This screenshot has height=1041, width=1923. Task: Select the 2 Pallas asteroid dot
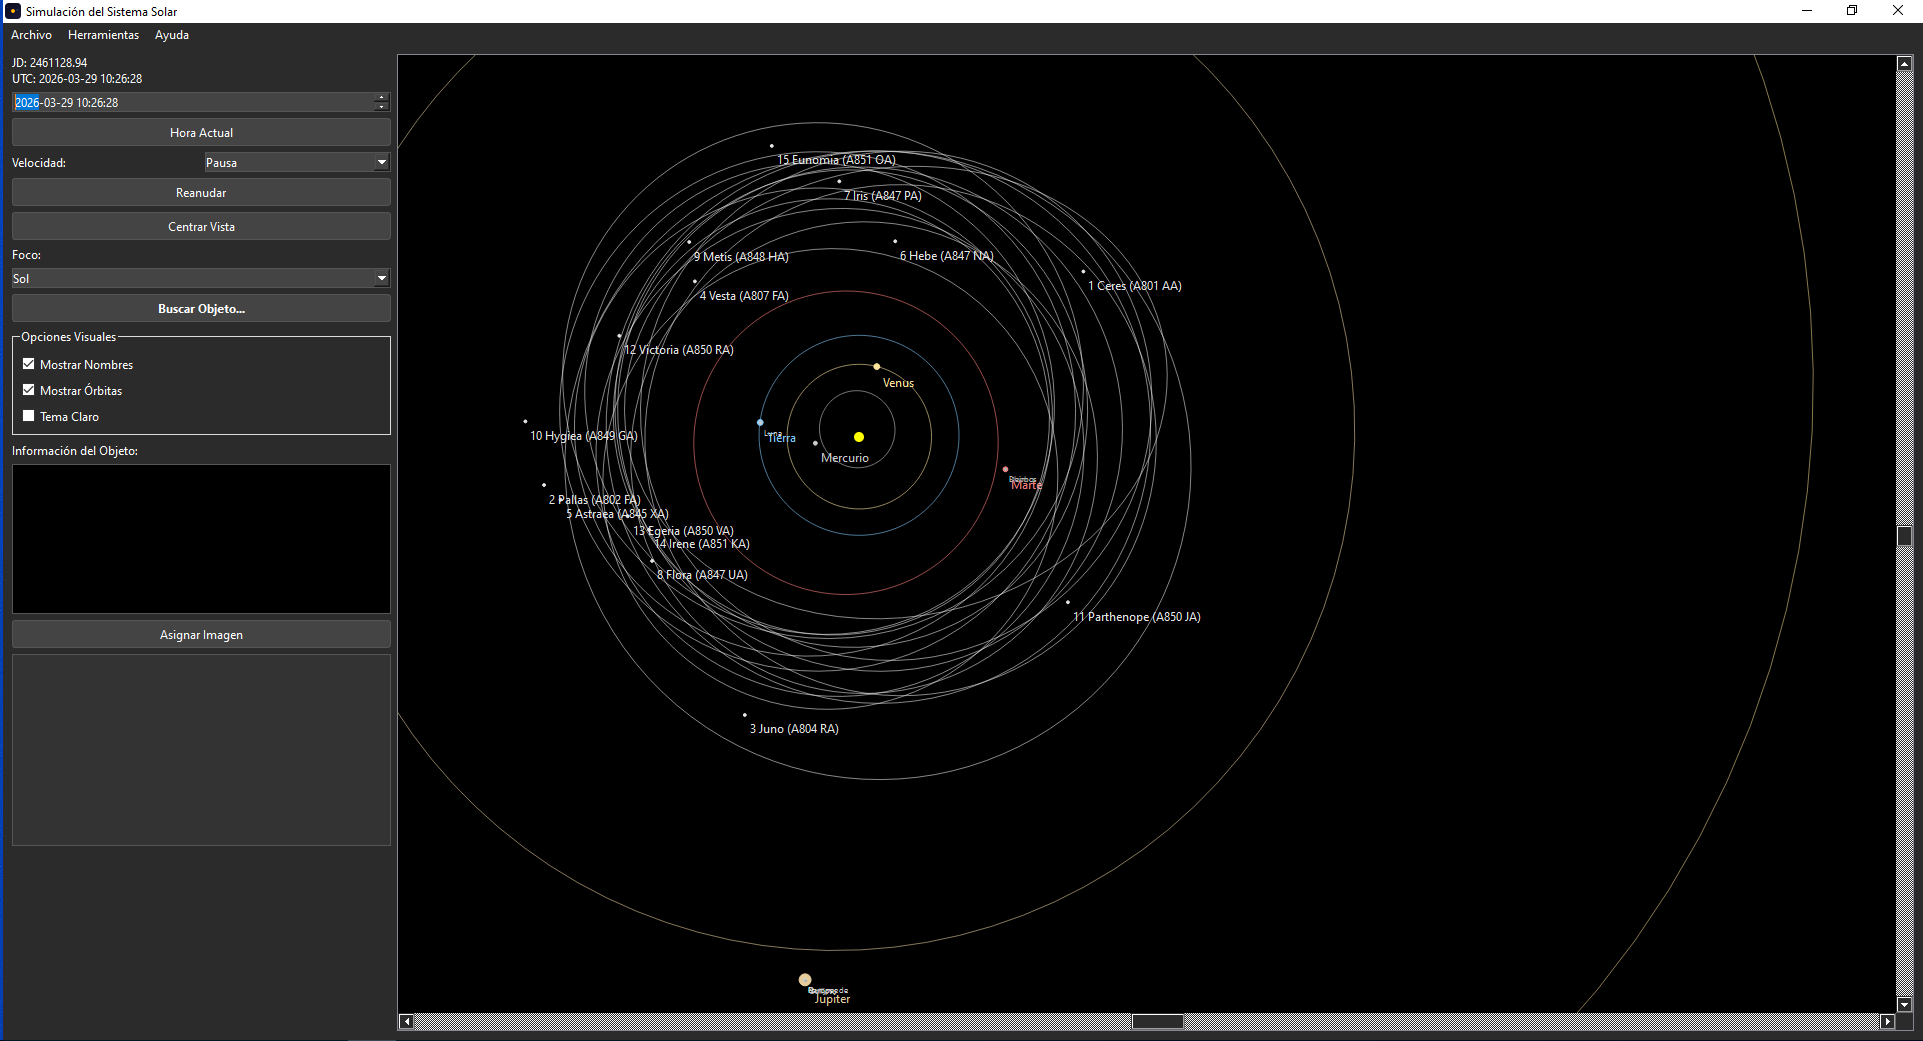click(544, 485)
